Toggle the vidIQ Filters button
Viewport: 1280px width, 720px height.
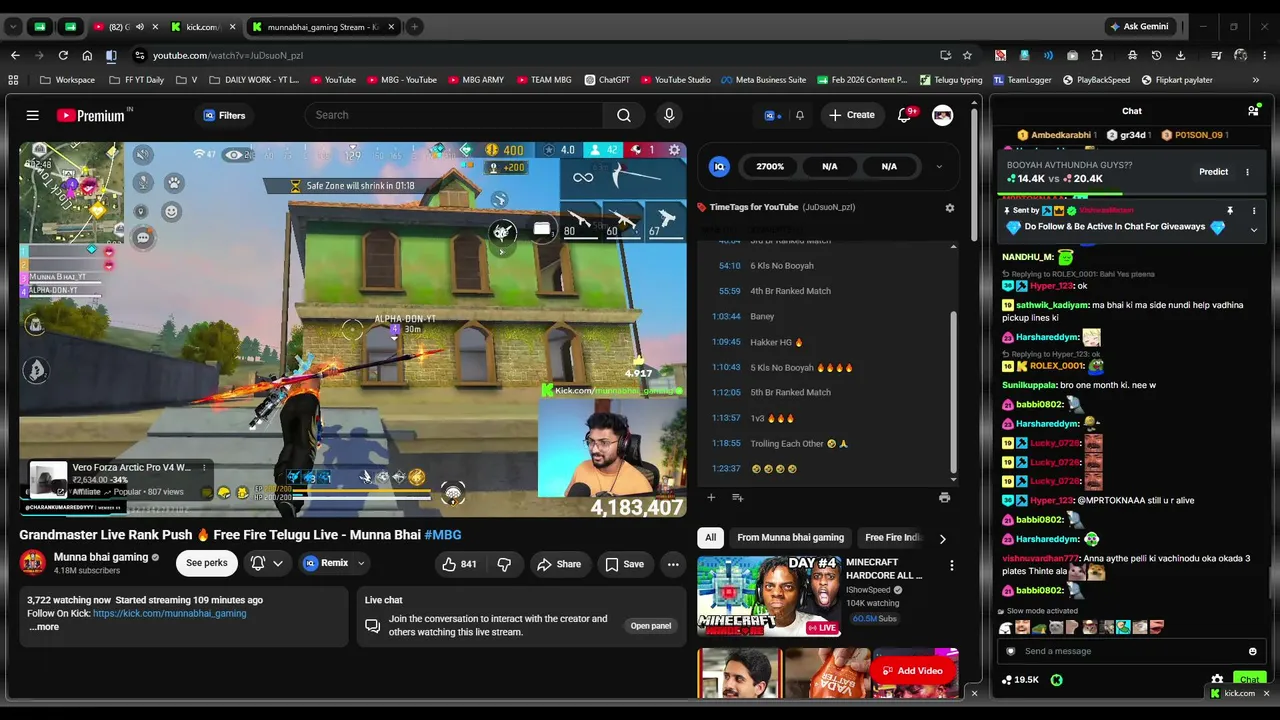tap(224, 116)
